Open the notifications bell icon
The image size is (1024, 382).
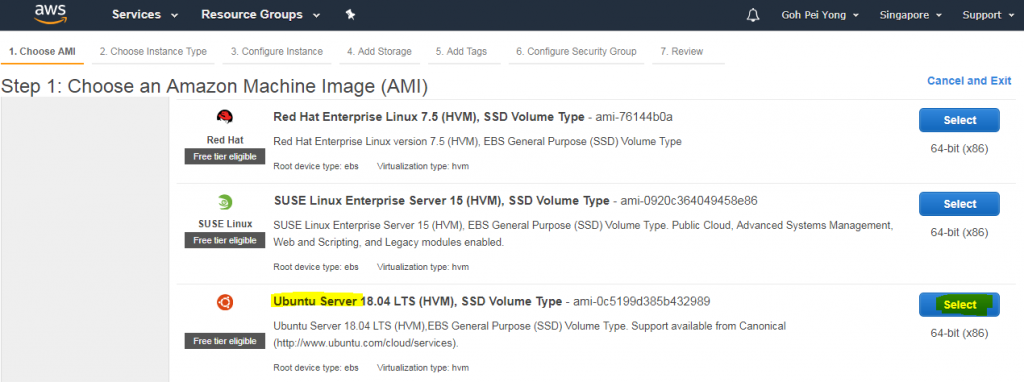click(x=753, y=15)
